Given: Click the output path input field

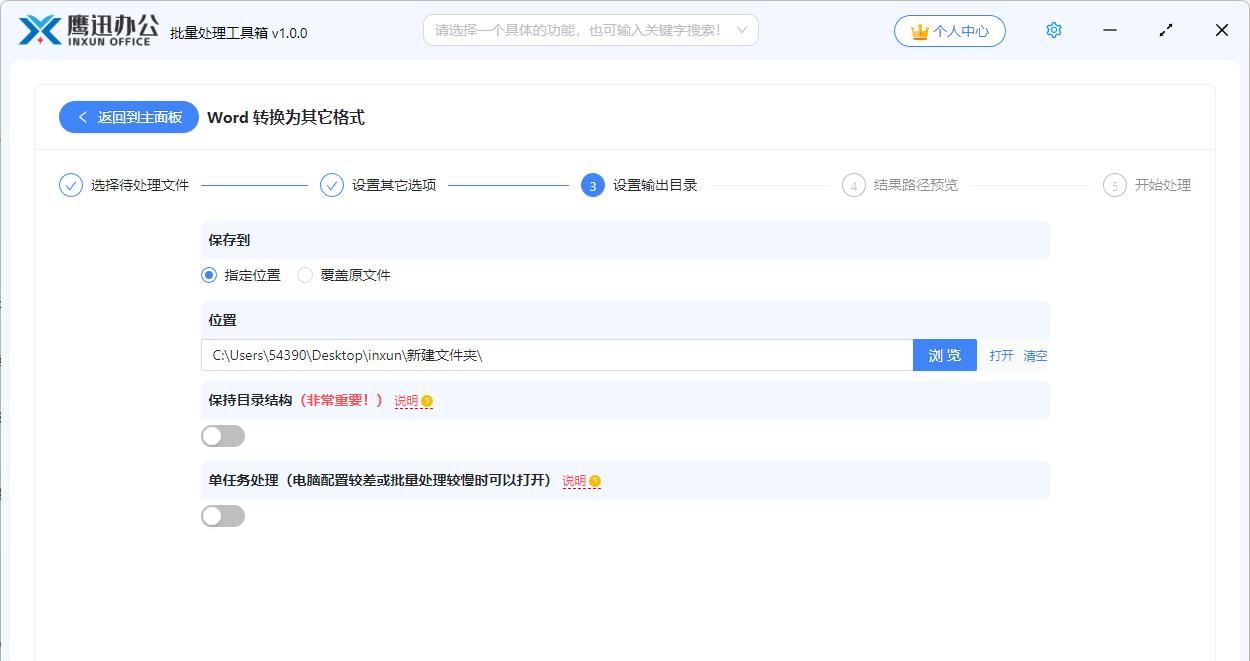Looking at the screenshot, I should (x=550, y=355).
